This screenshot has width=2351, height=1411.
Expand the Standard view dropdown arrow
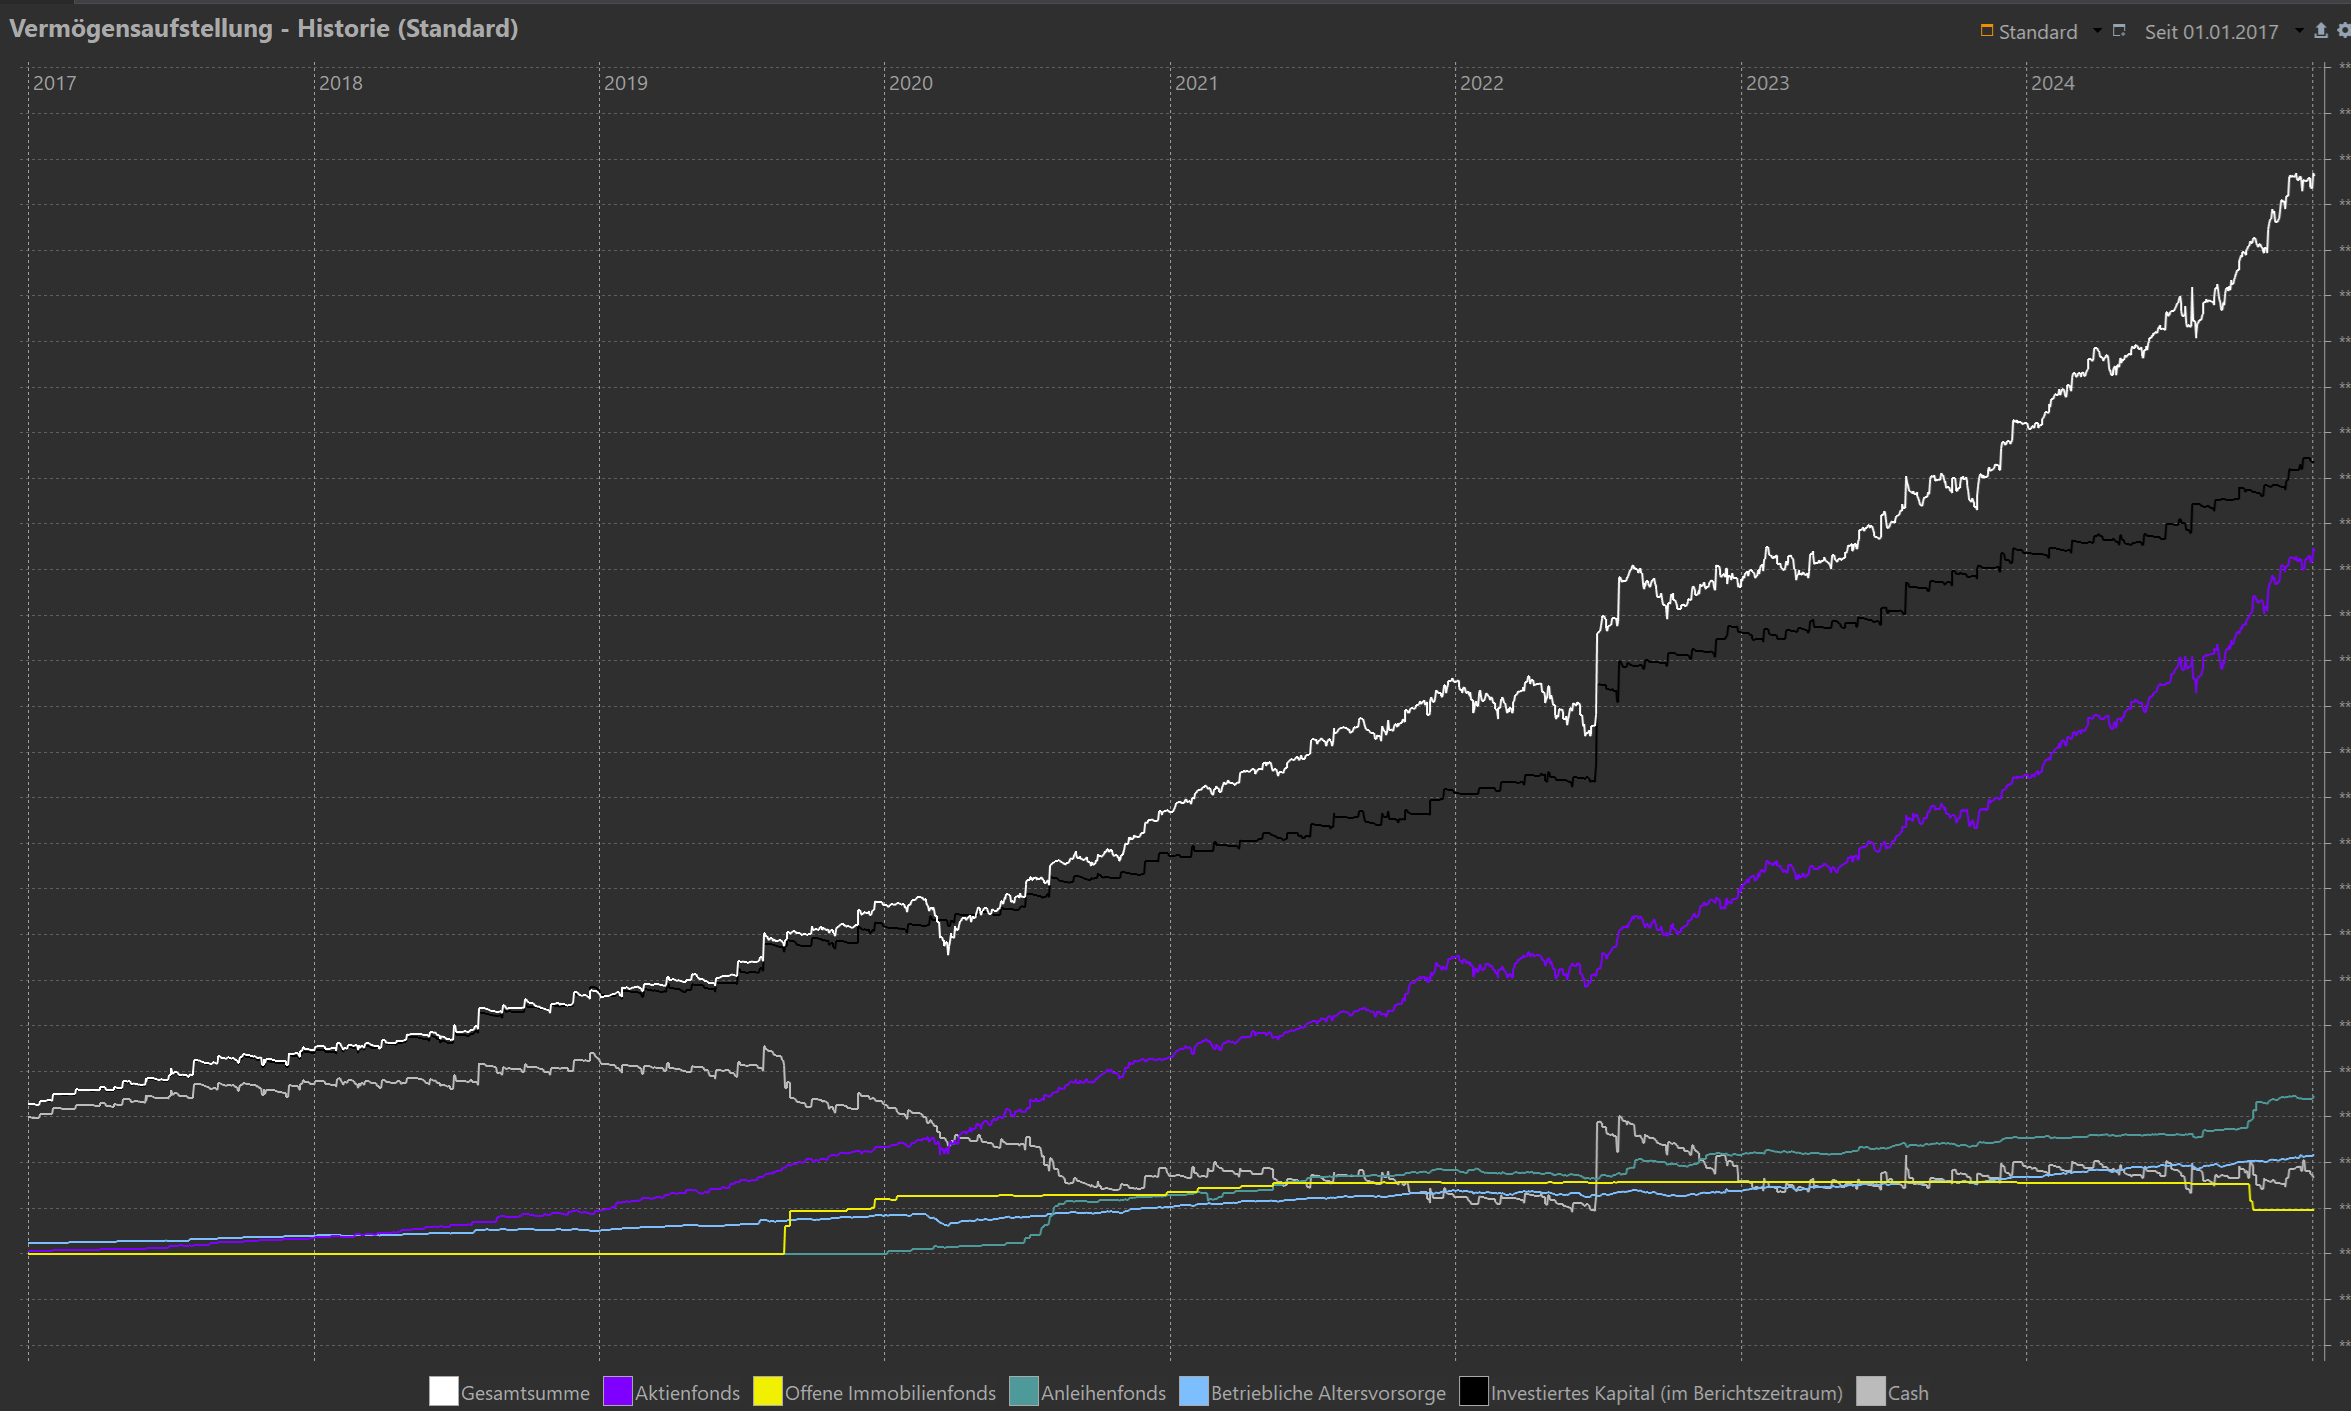(2098, 31)
